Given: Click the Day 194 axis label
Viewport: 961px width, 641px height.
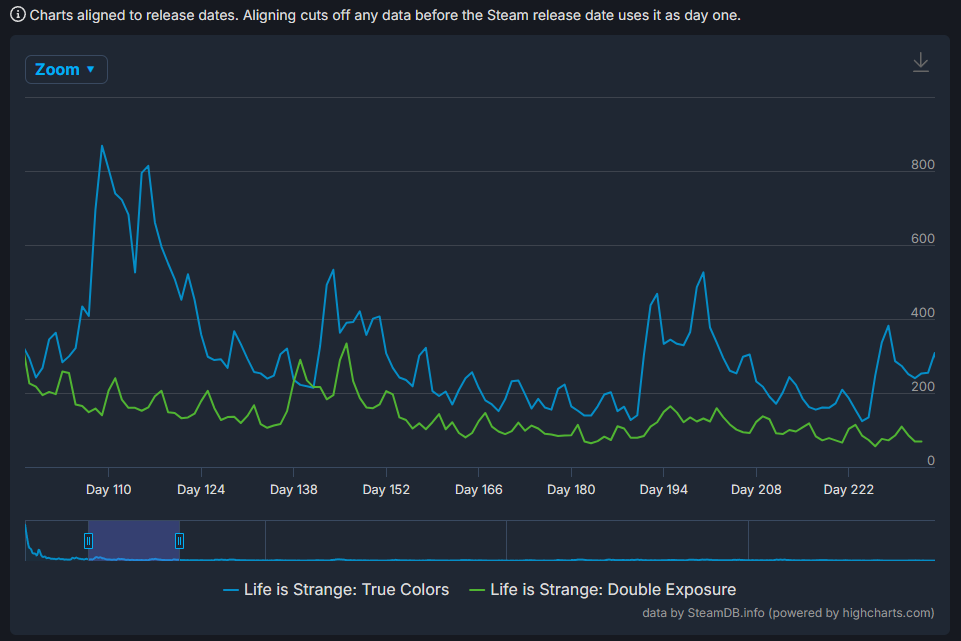Looking at the screenshot, I should pos(664,490).
